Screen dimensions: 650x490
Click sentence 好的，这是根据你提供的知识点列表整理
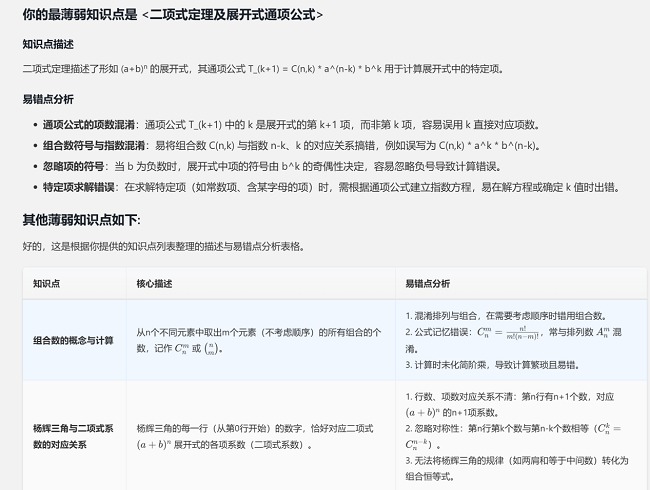[x=165, y=247]
